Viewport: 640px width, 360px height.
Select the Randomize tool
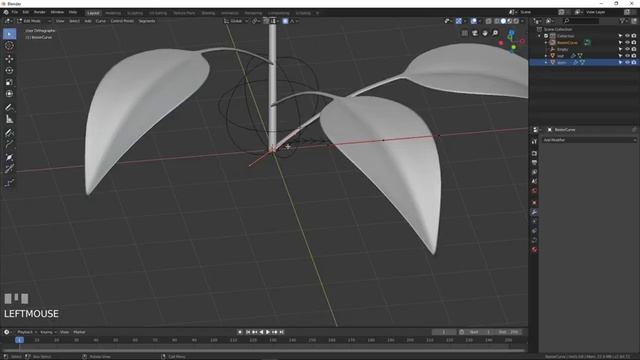coord(9,183)
